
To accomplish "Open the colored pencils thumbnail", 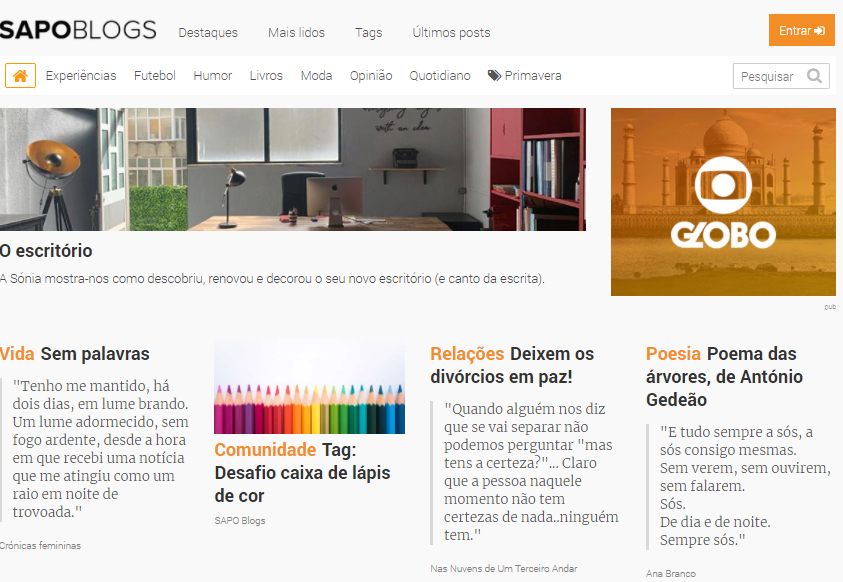I will pyautogui.click(x=309, y=387).
